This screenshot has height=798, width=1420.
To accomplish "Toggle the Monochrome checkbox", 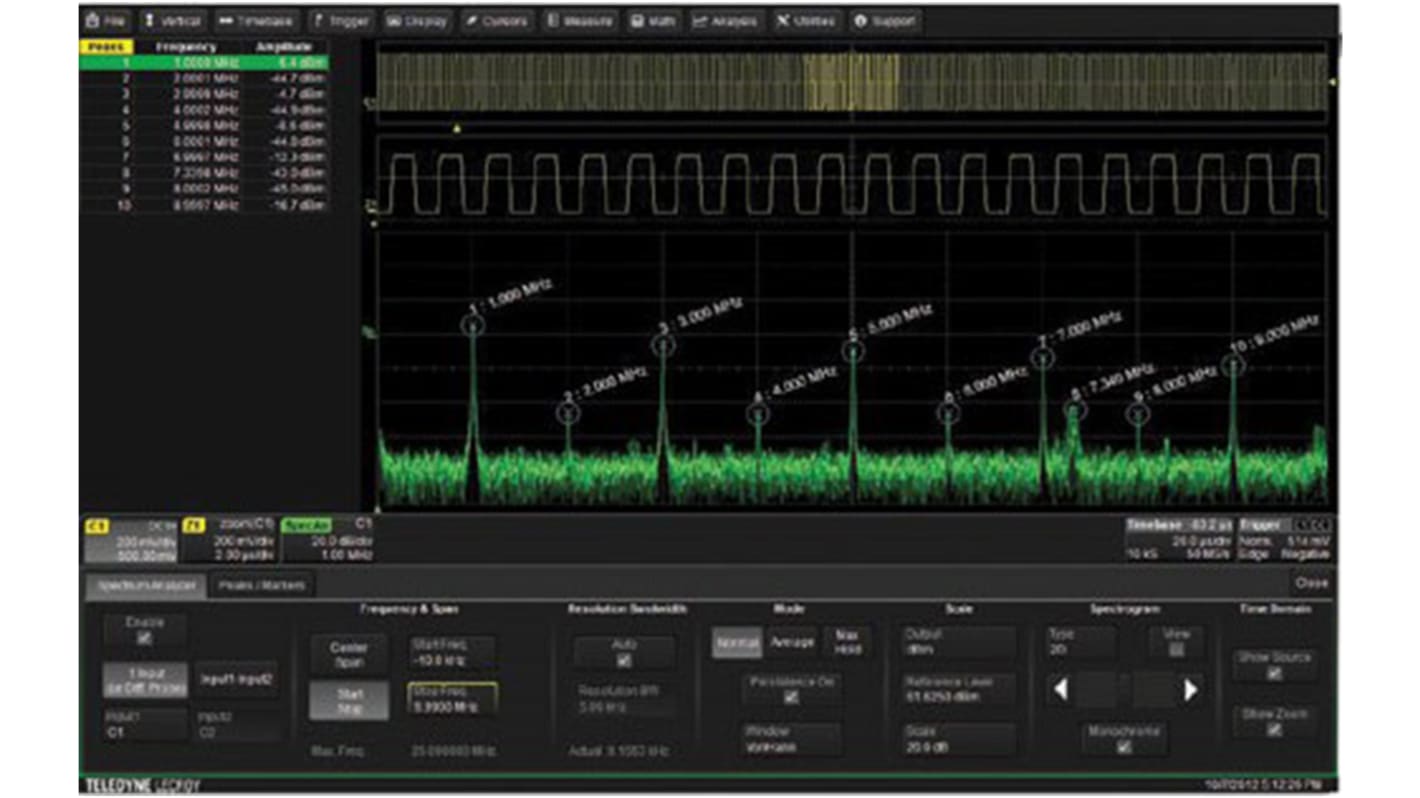I will click(x=1124, y=747).
